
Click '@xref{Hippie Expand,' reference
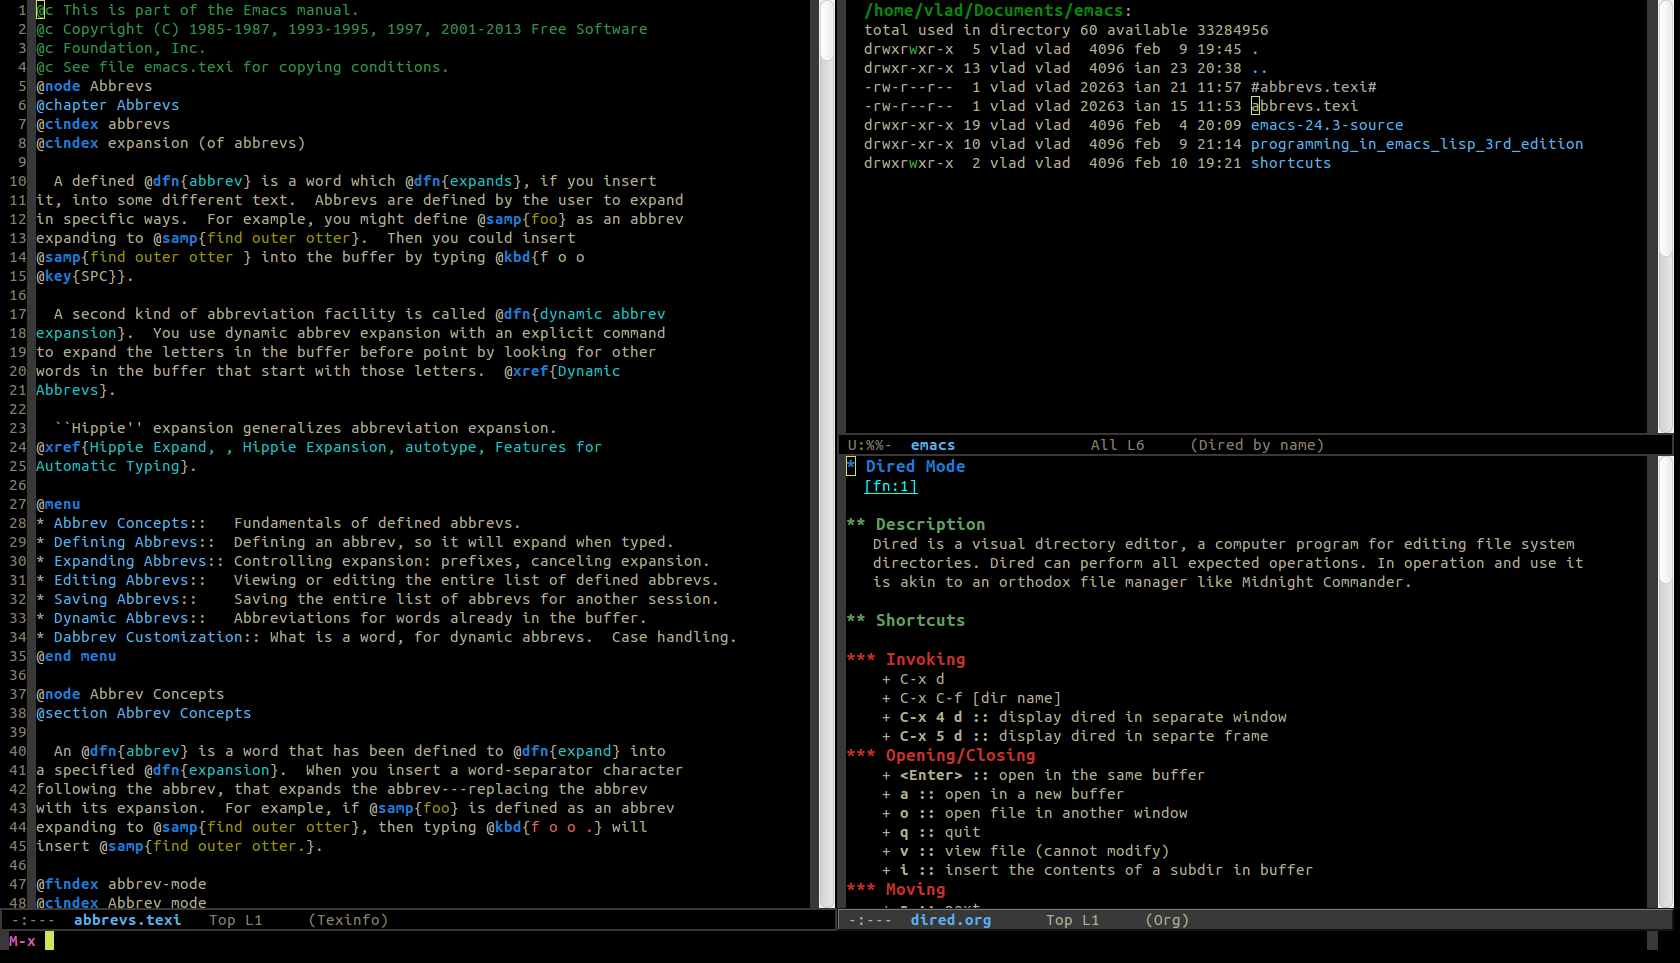[125, 447]
